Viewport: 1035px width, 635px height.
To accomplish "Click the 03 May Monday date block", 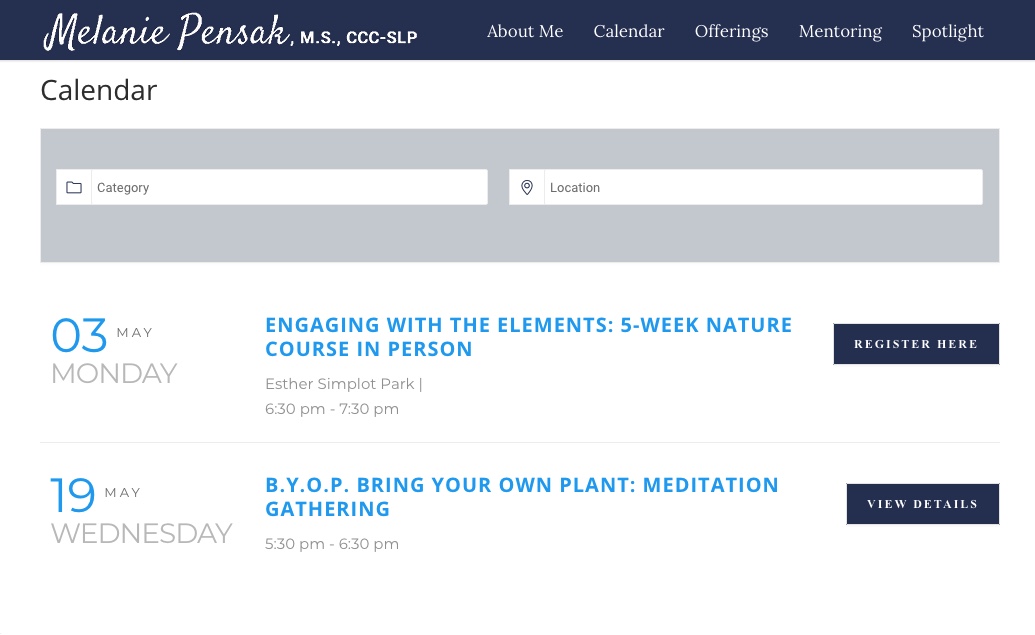I will pyautogui.click(x=114, y=351).
